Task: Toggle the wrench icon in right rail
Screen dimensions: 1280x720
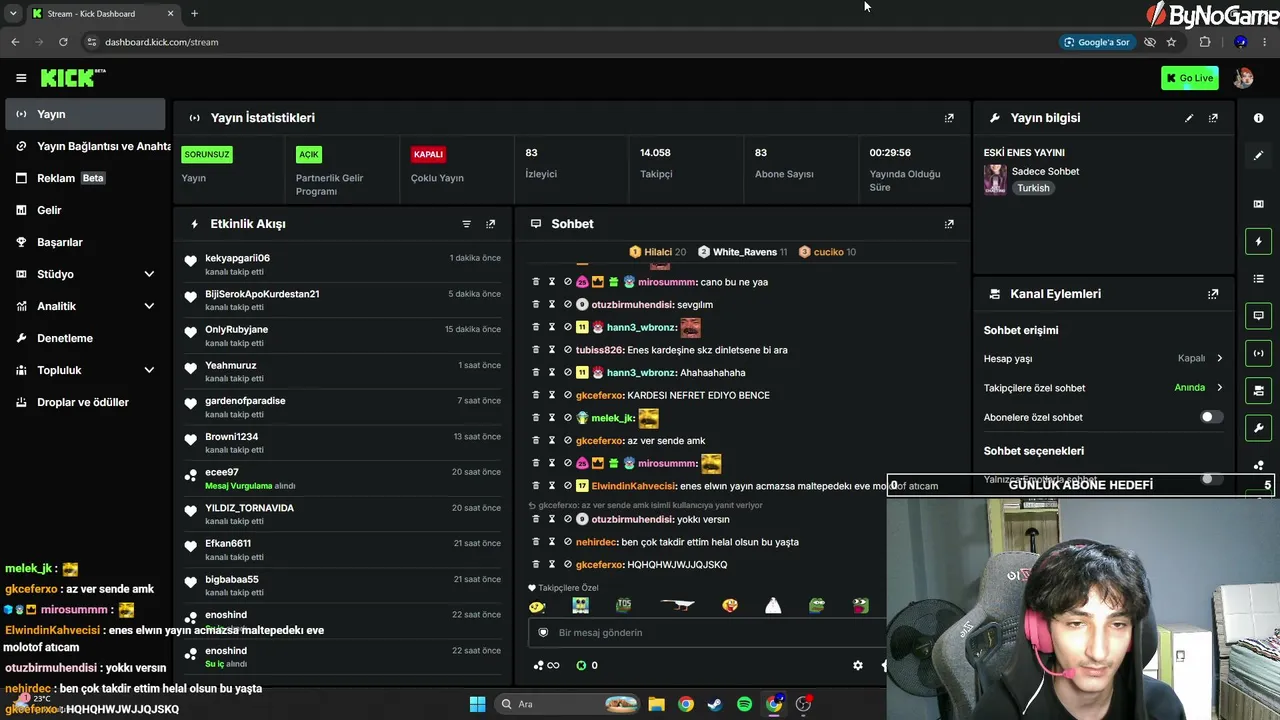Action: [1258, 428]
